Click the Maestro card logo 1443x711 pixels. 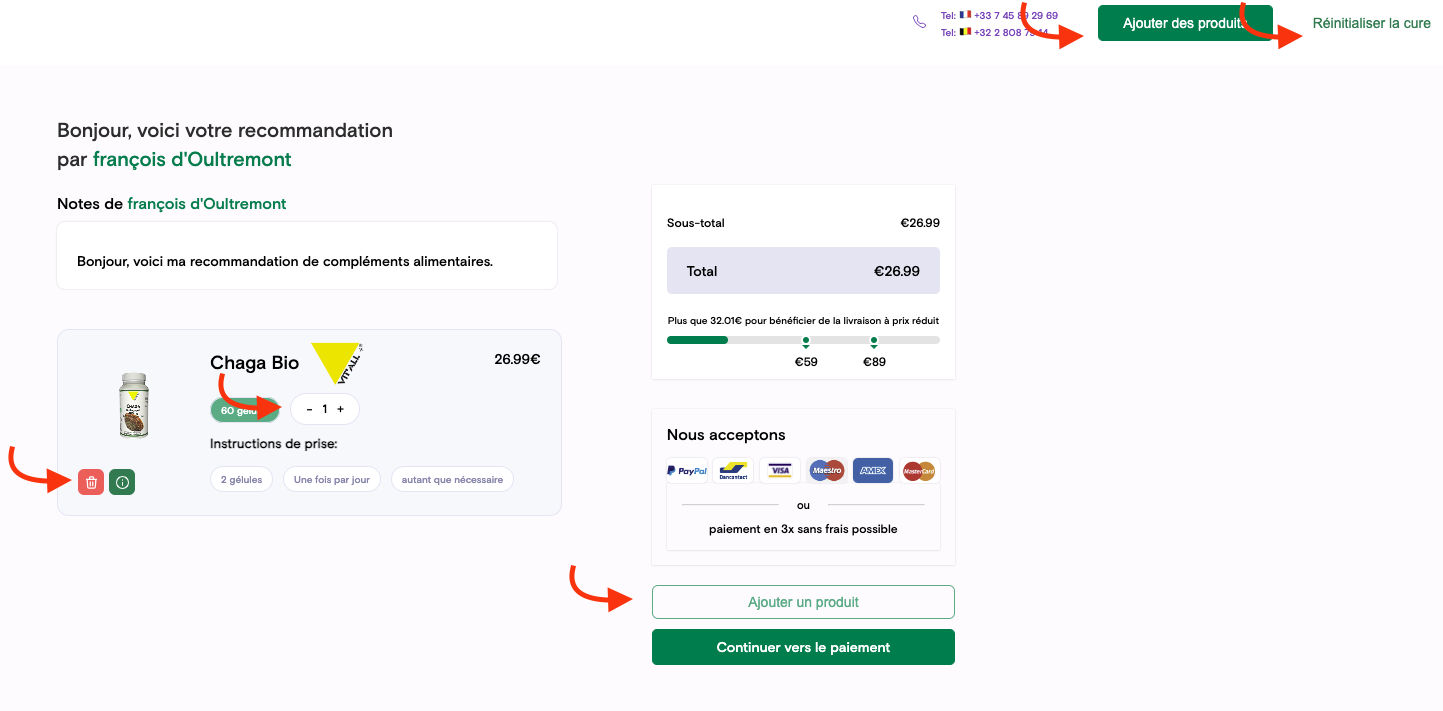827,470
